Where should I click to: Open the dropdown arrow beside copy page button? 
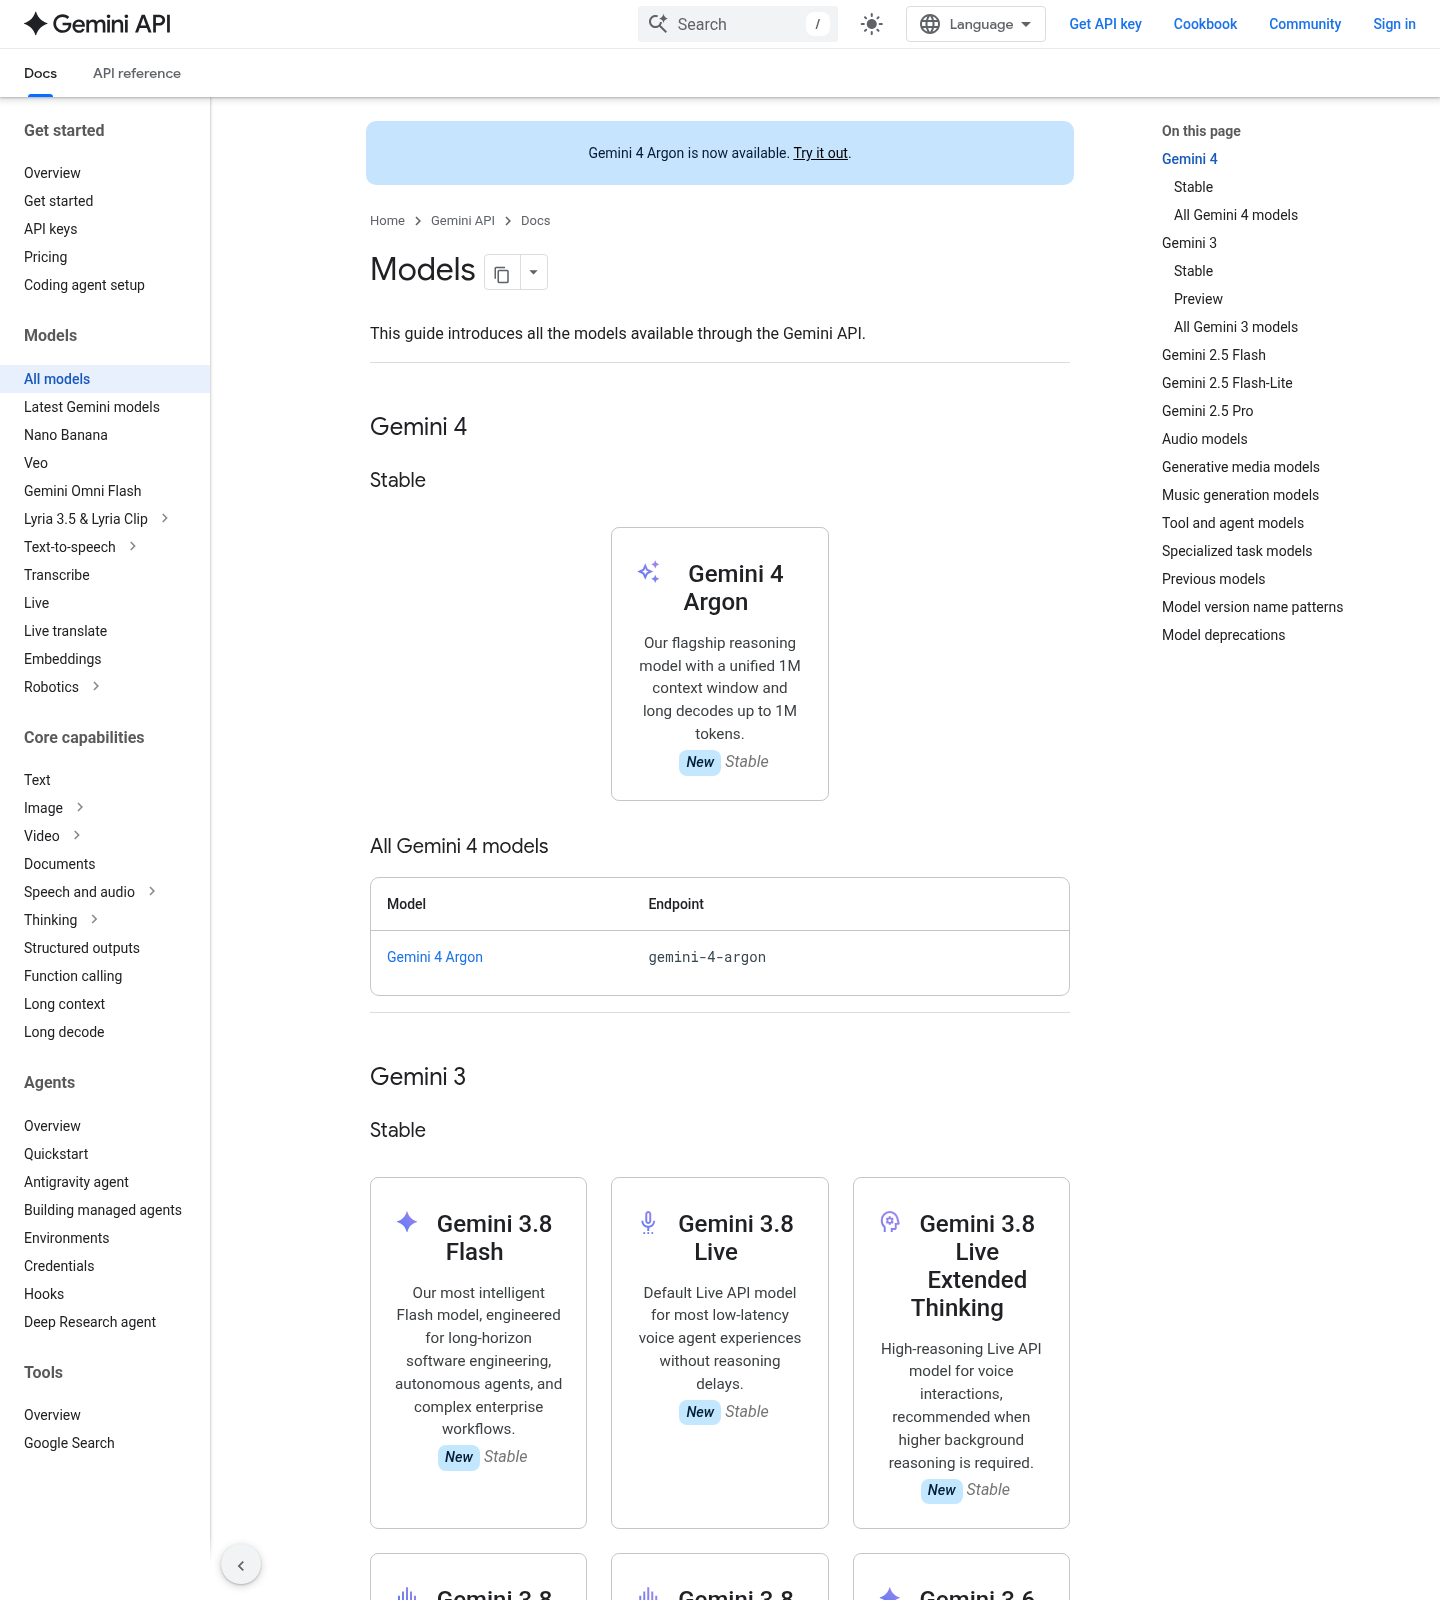(534, 273)
